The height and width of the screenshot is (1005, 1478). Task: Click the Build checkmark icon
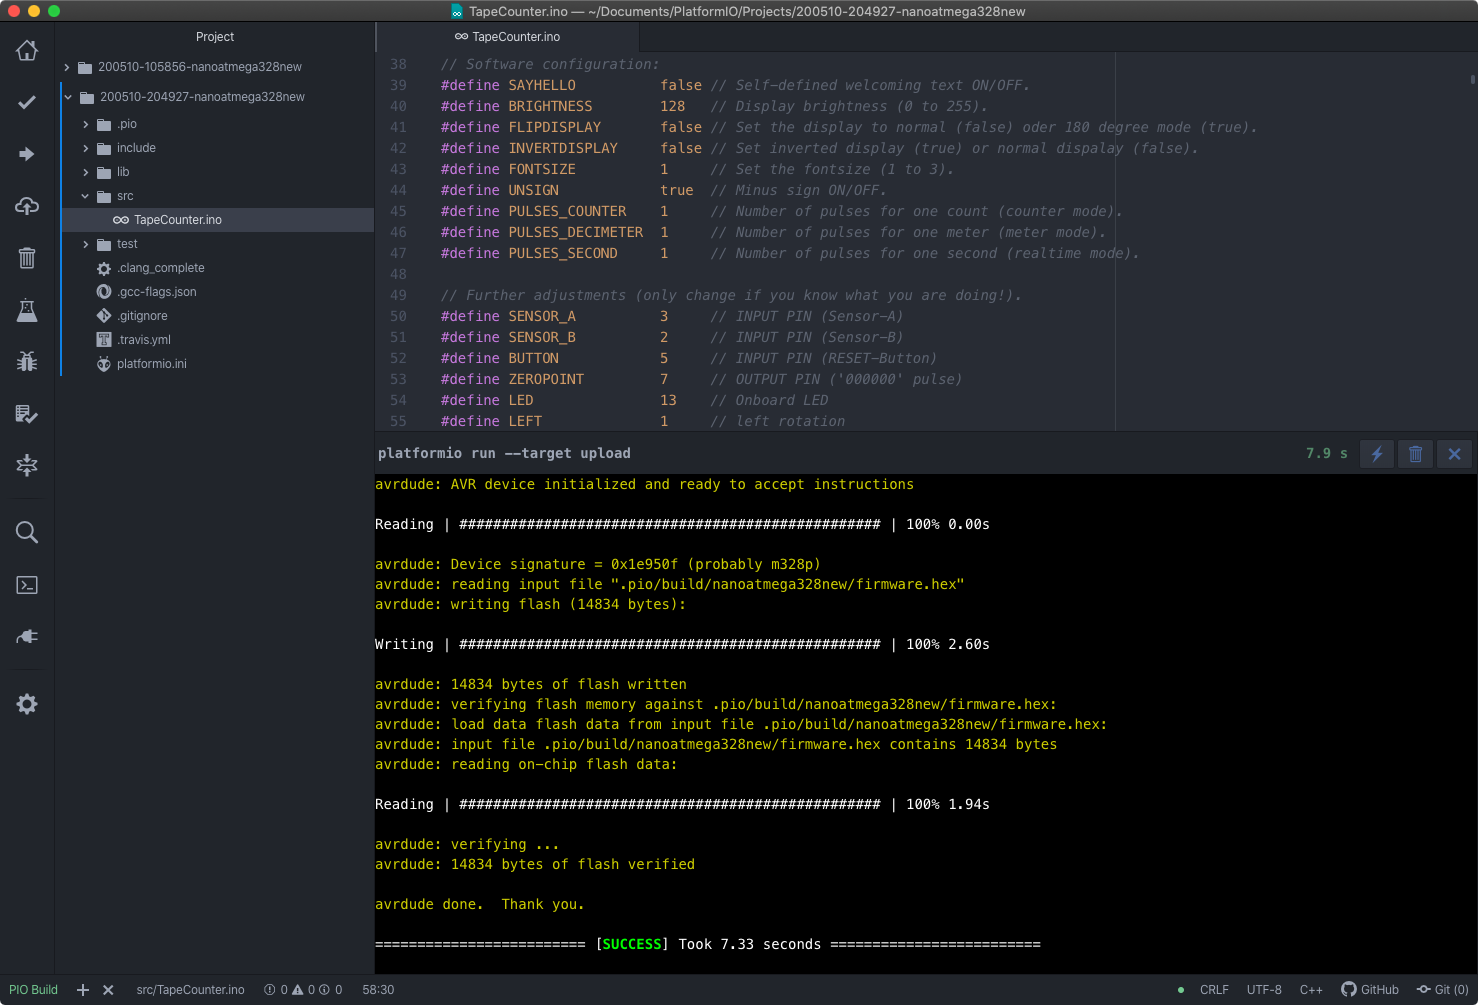pyautogui.click(x=27, y=102)
